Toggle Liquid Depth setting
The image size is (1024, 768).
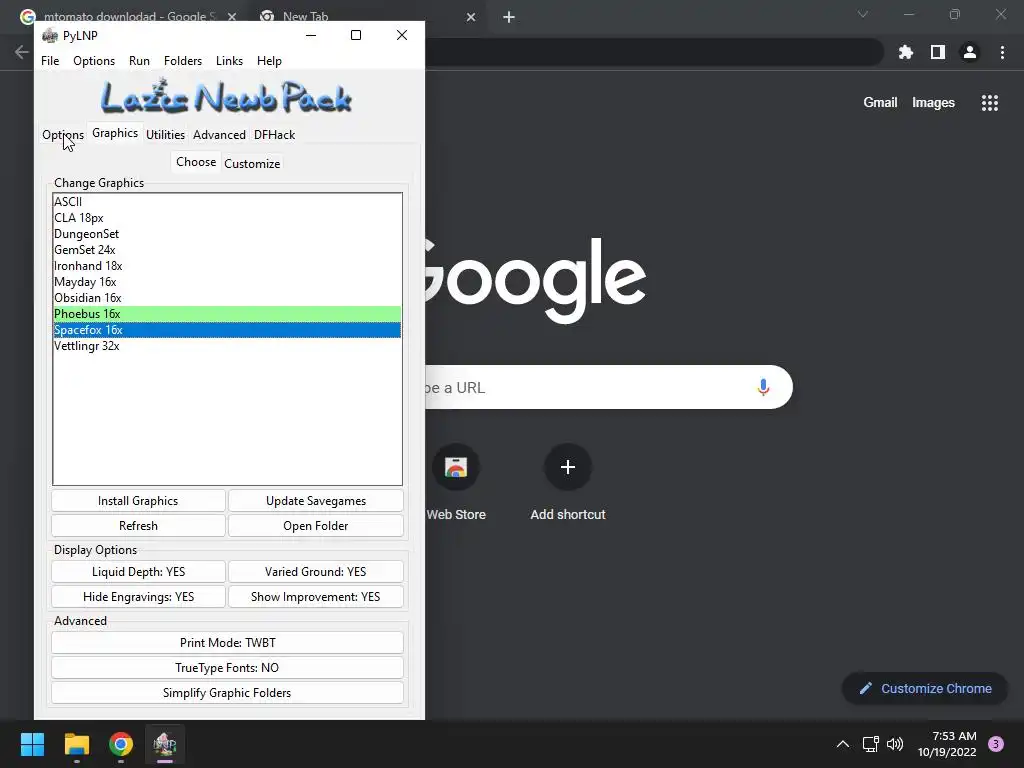138,571
